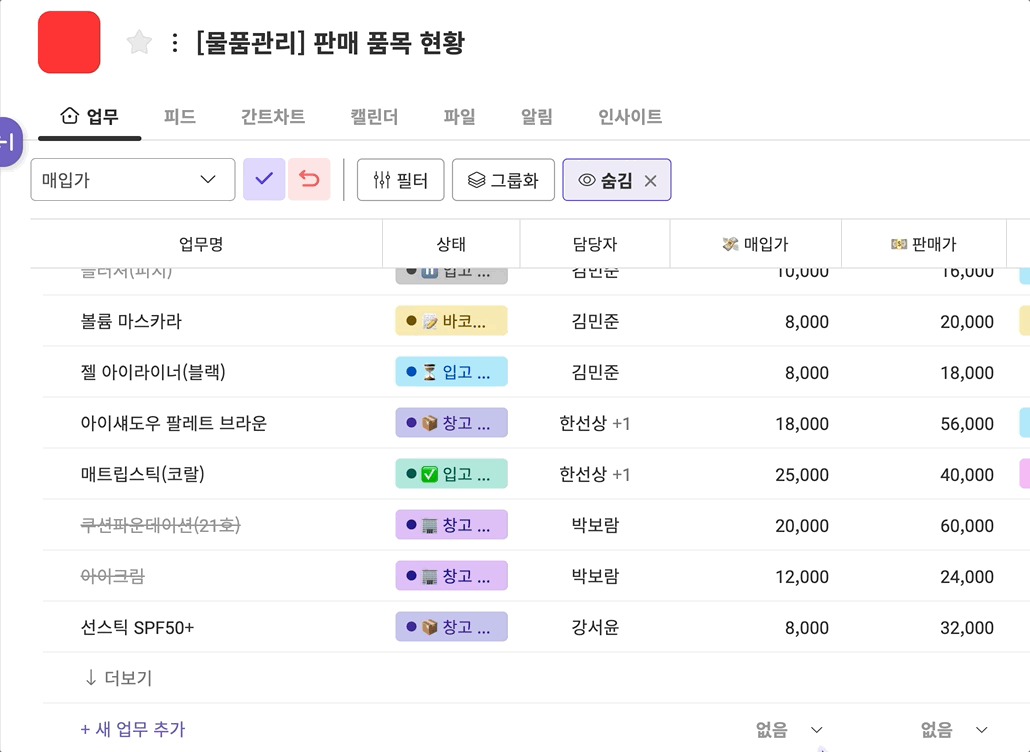
Task: Open the 필터 filter options
Action: (x=400, y=180)
